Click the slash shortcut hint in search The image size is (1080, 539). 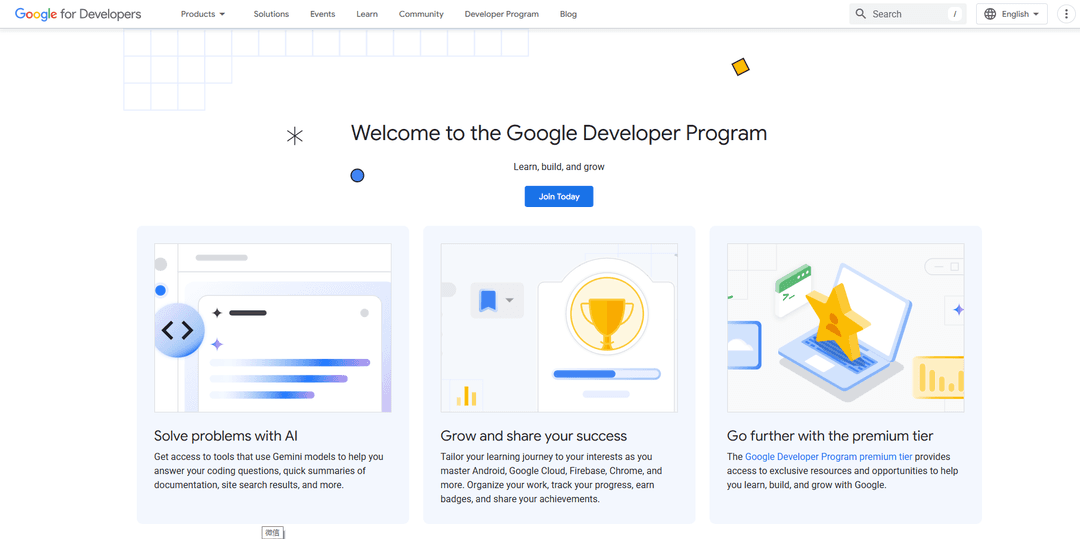point(955,14)
